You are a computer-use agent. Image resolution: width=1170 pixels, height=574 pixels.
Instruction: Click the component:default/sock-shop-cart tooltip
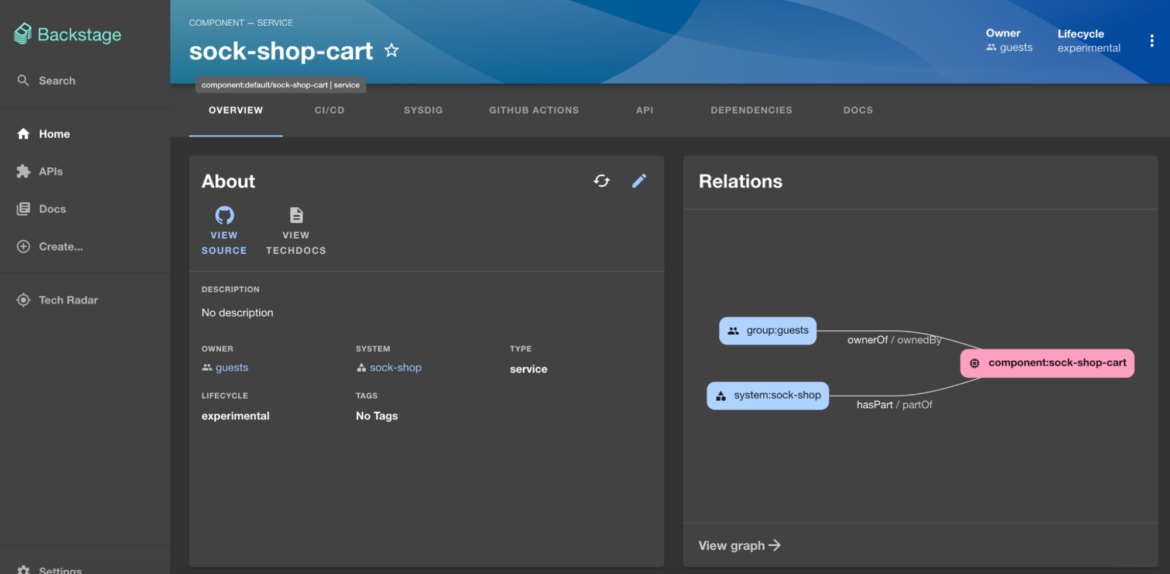tap(281, 85)
